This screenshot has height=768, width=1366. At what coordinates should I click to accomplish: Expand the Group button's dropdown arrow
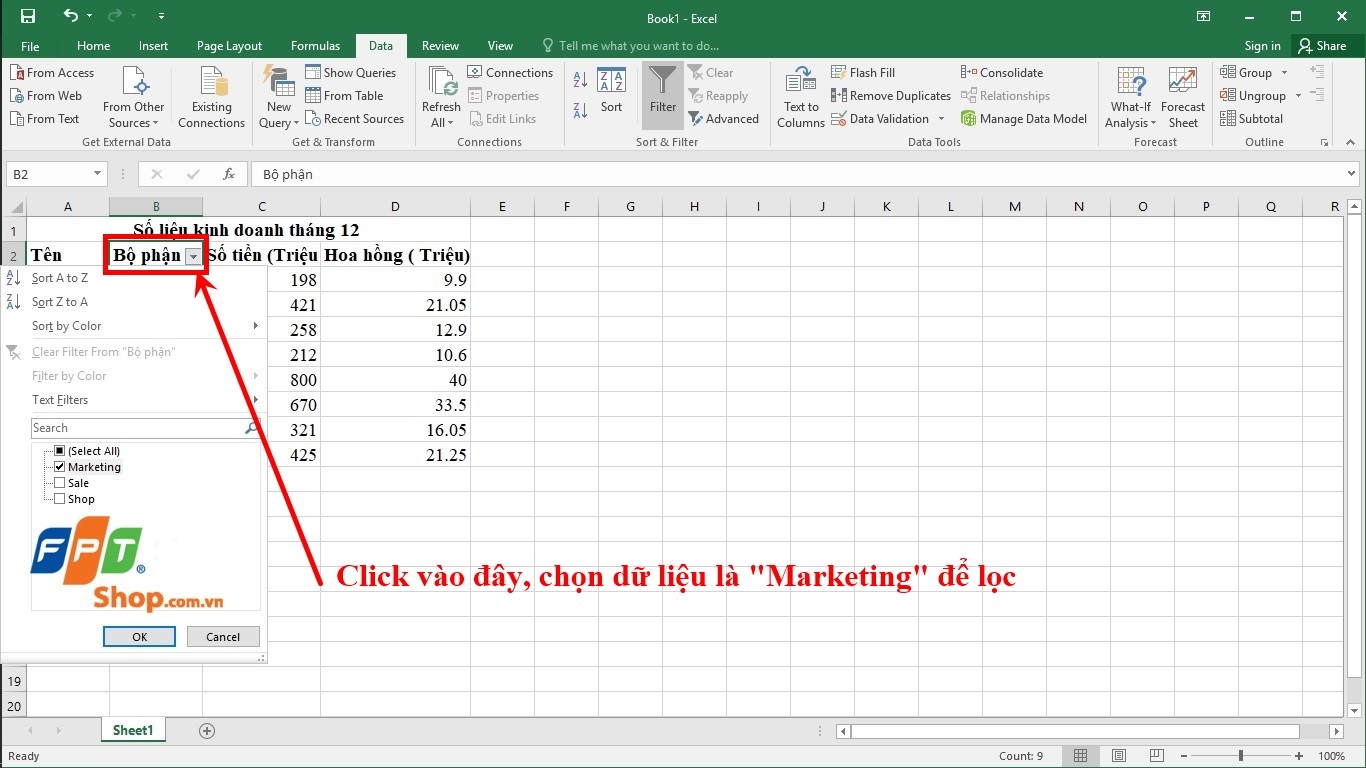pyautogui.click(x=1285, y=73)
